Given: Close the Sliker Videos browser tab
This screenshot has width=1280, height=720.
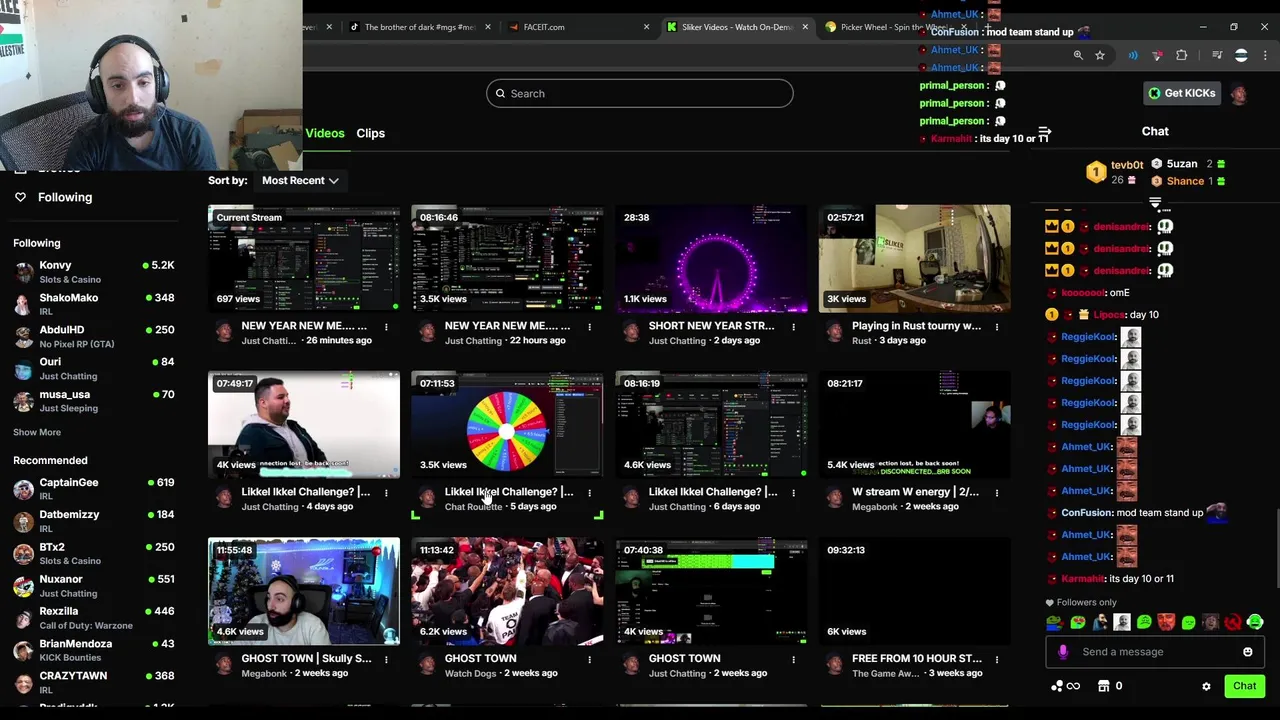Looking at the screenshot, I should pyautogui.click(x=805, y=27).
